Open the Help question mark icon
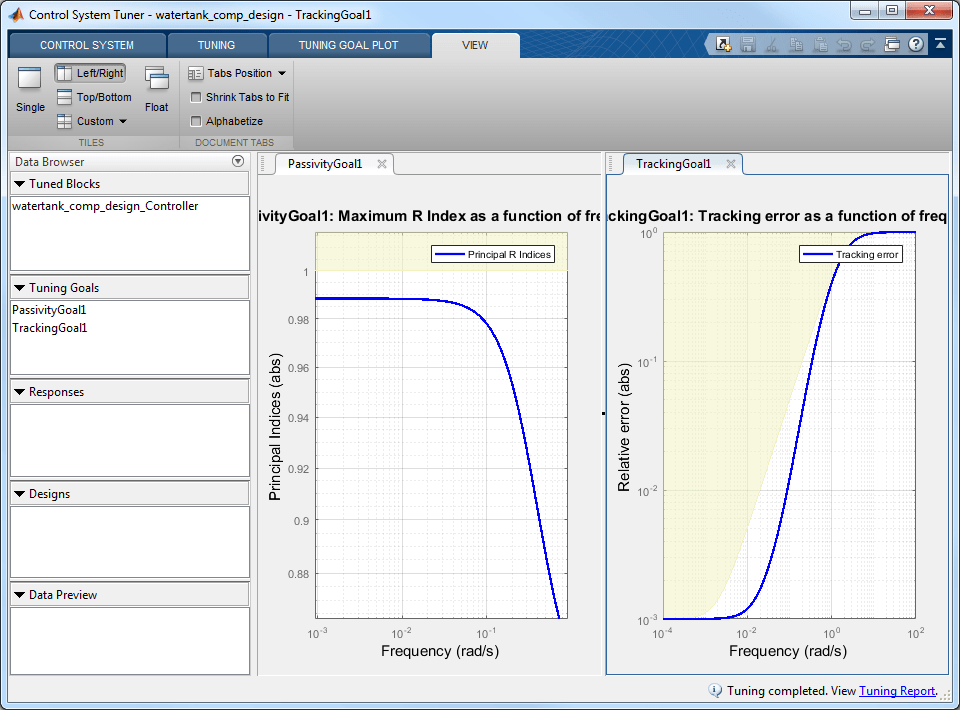960x710 pixels. [915, 45]
